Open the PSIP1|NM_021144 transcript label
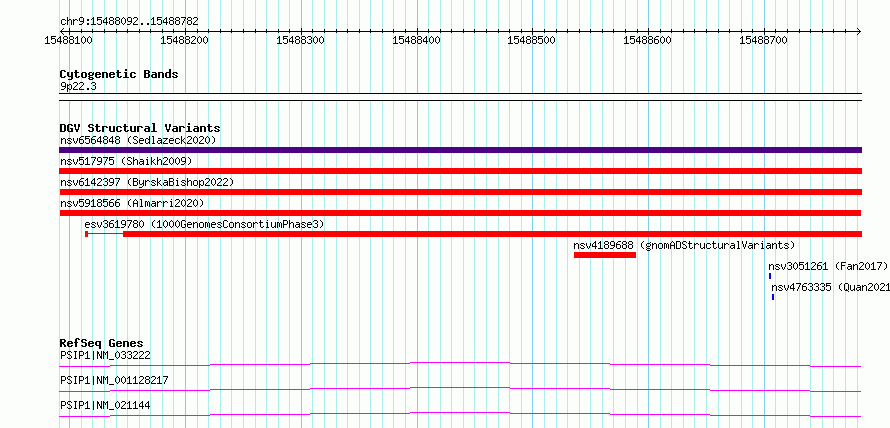This screenshot has height=428, width=890. tap(105, 405)
